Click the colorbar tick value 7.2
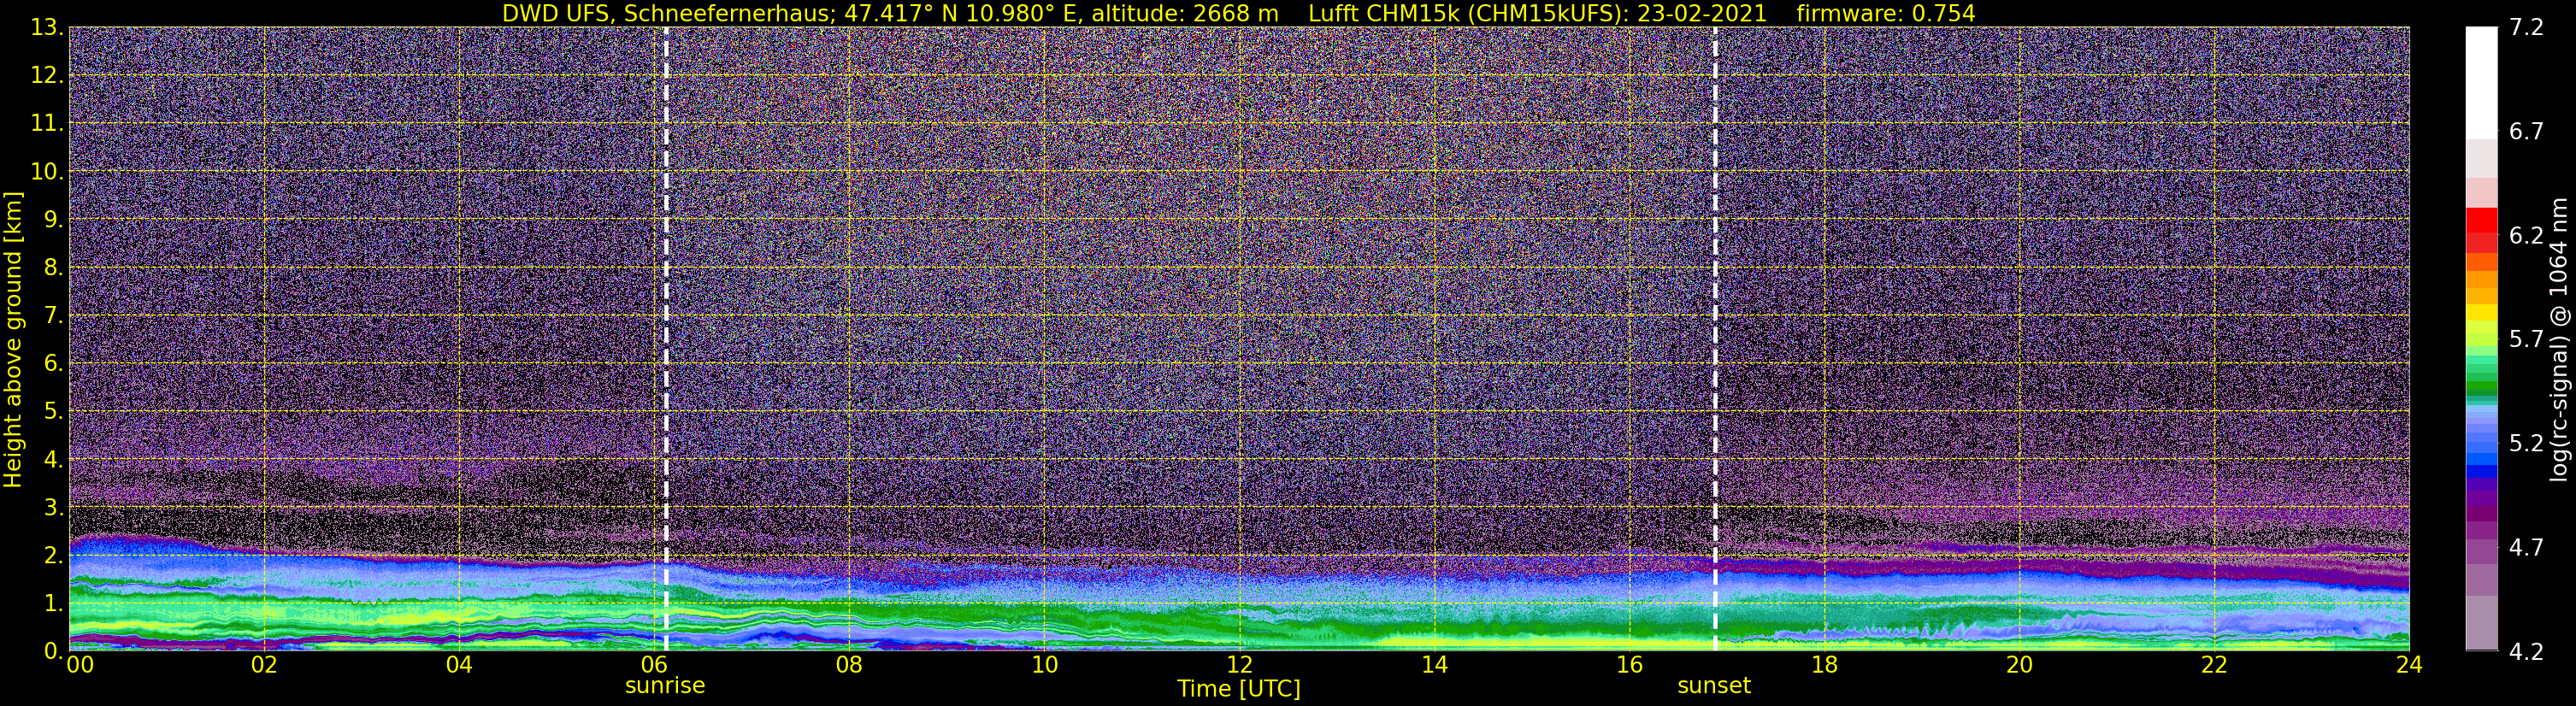Image resolution: width=2576 pixels, height=706 pixels. (2527, 28)
